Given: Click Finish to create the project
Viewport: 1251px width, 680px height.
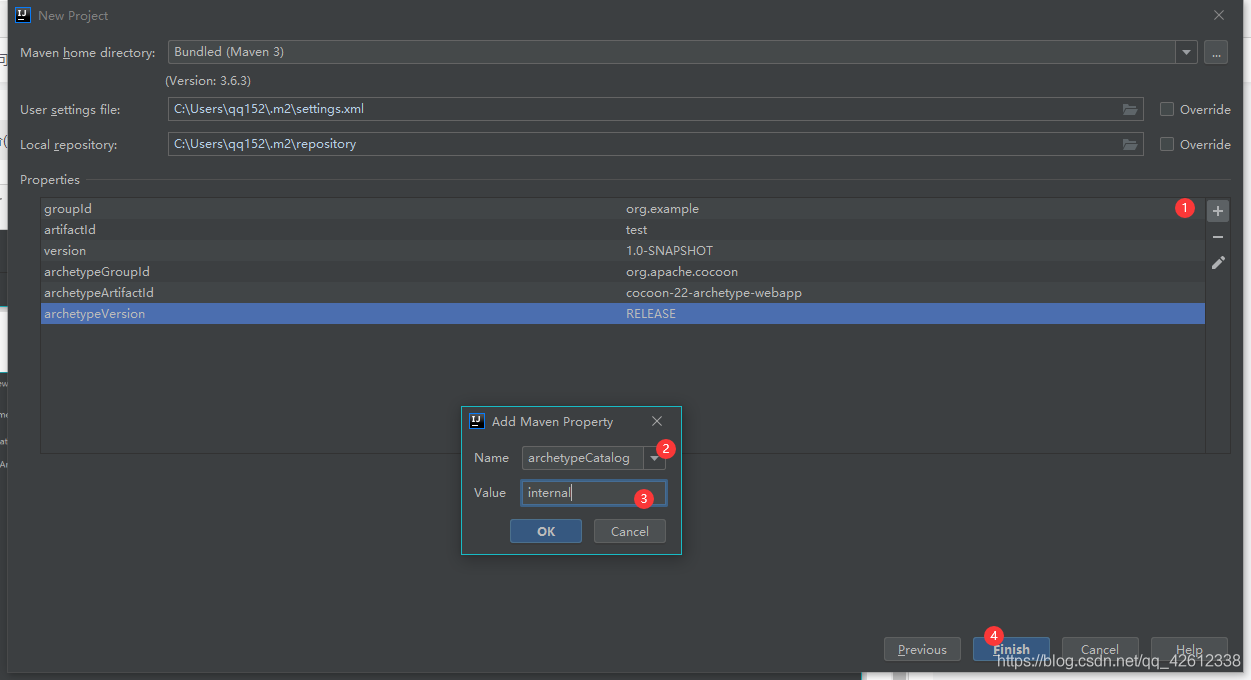Looking at the screenshot, I should 1011,649.
